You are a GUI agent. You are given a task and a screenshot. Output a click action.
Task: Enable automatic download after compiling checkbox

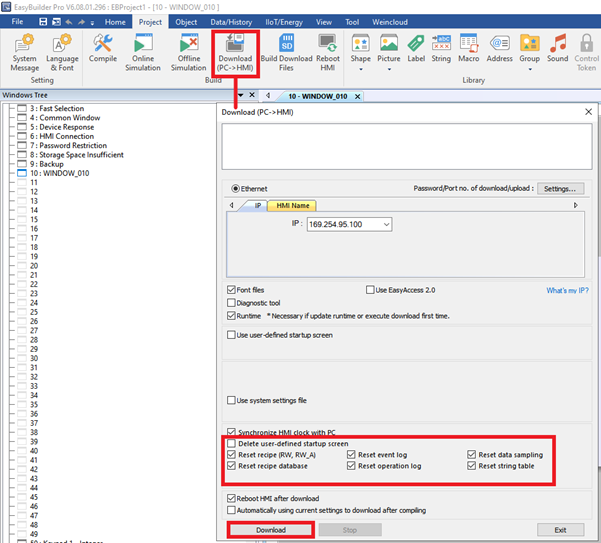231,510
